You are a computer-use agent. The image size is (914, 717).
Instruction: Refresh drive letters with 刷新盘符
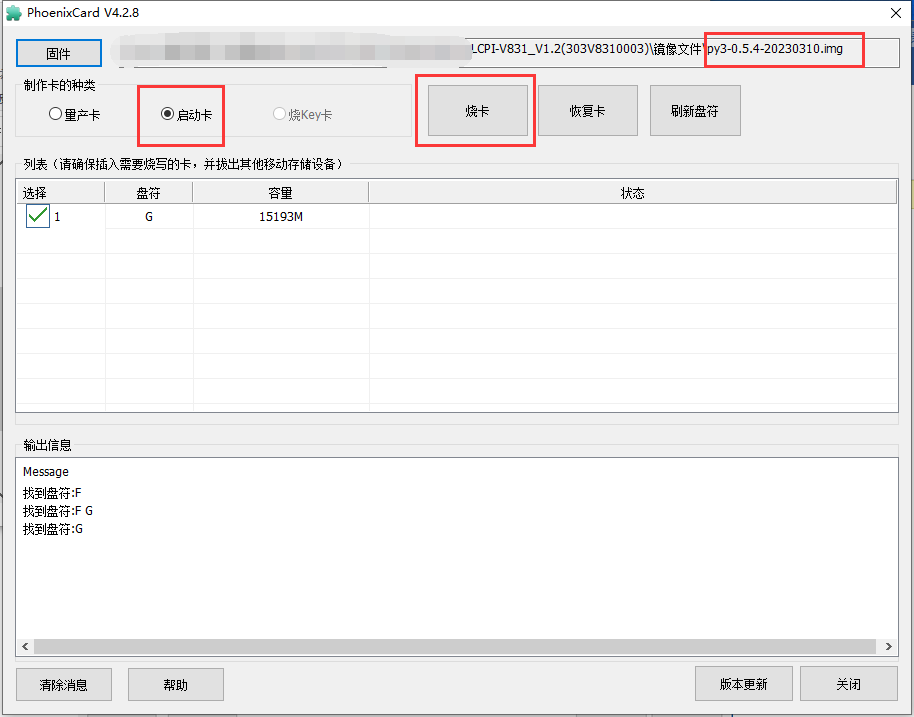click(x=695, y=111)
